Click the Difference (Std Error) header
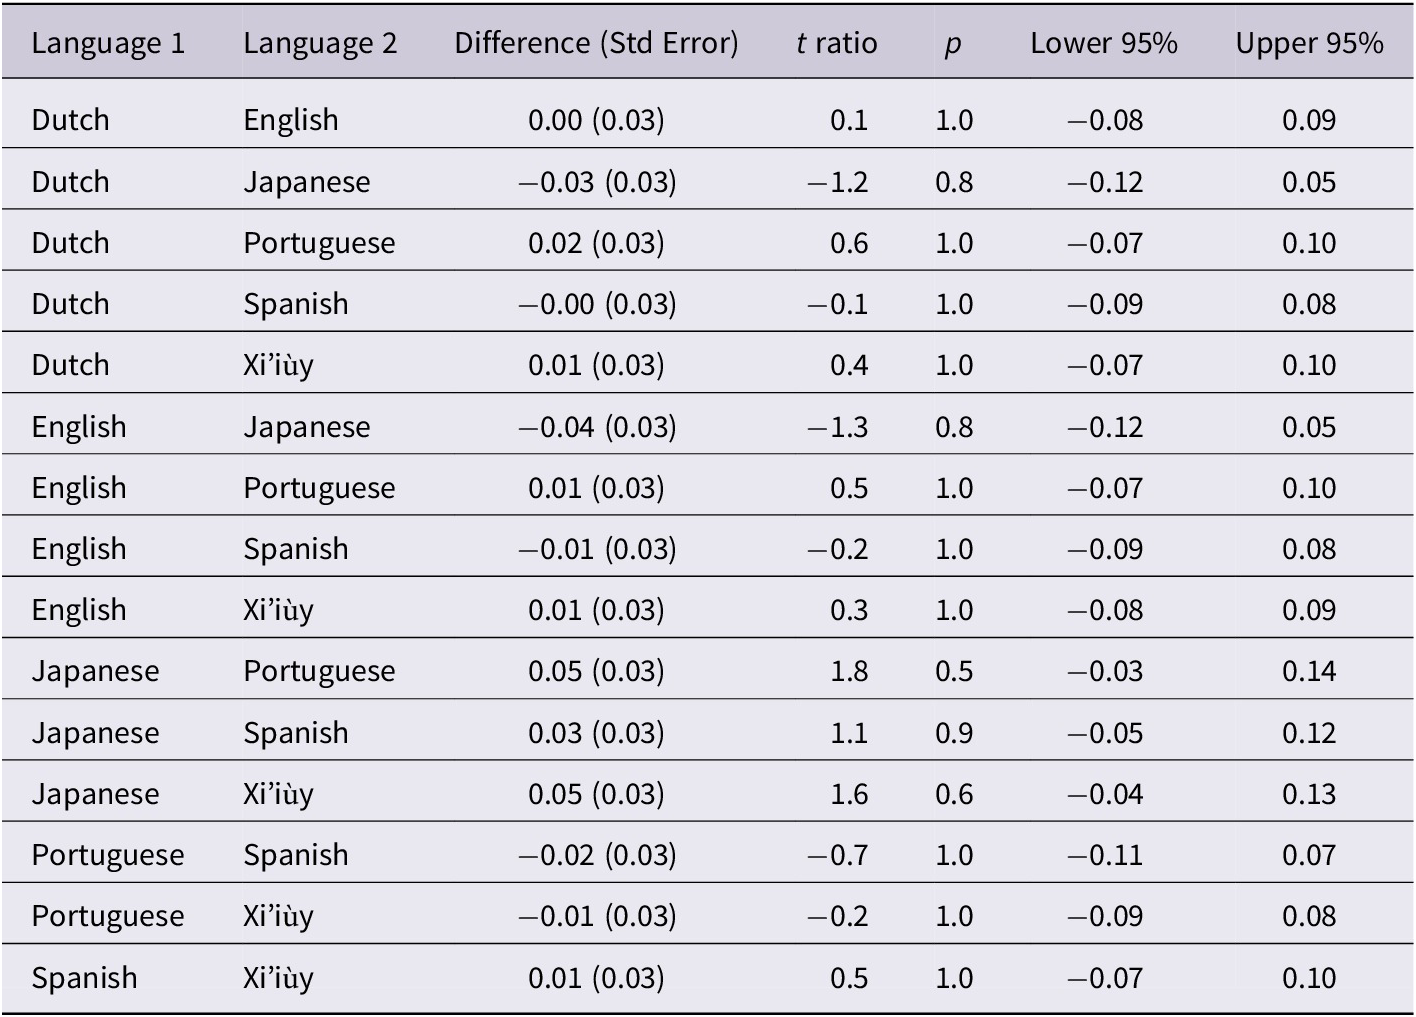The height and width of the screenshot is (1017, 1416). coord(596,43)
